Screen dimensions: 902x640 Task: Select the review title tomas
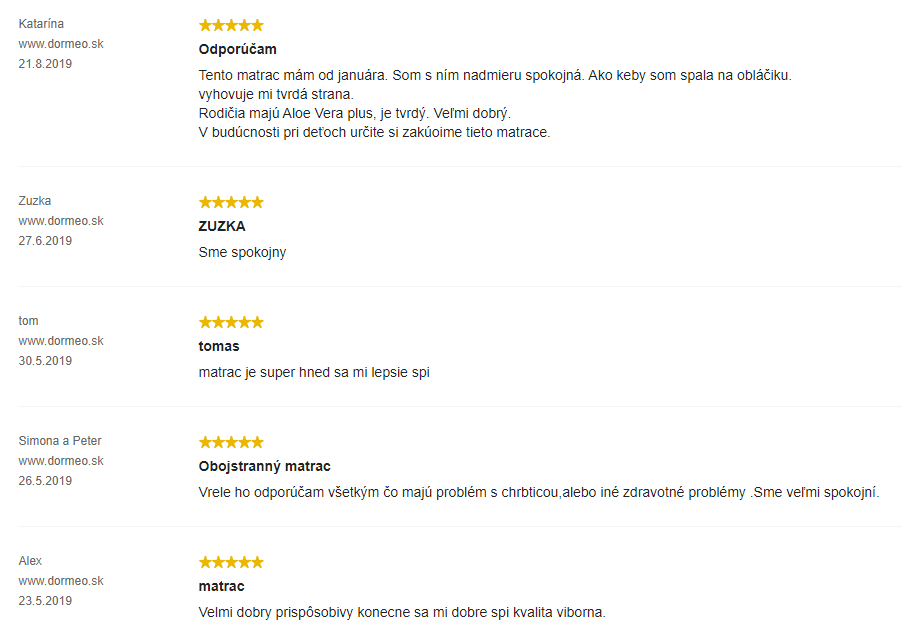click(219, 346)
